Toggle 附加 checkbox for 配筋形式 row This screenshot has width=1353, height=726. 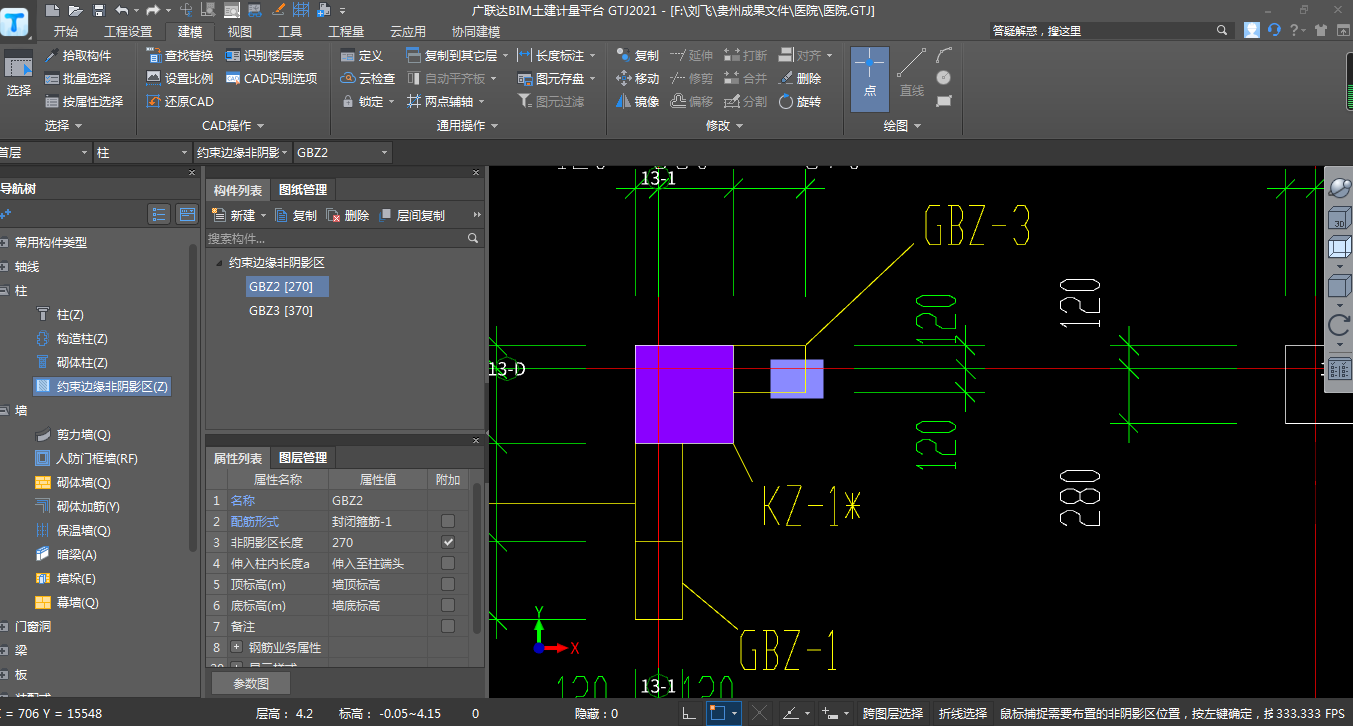[448, 521]
